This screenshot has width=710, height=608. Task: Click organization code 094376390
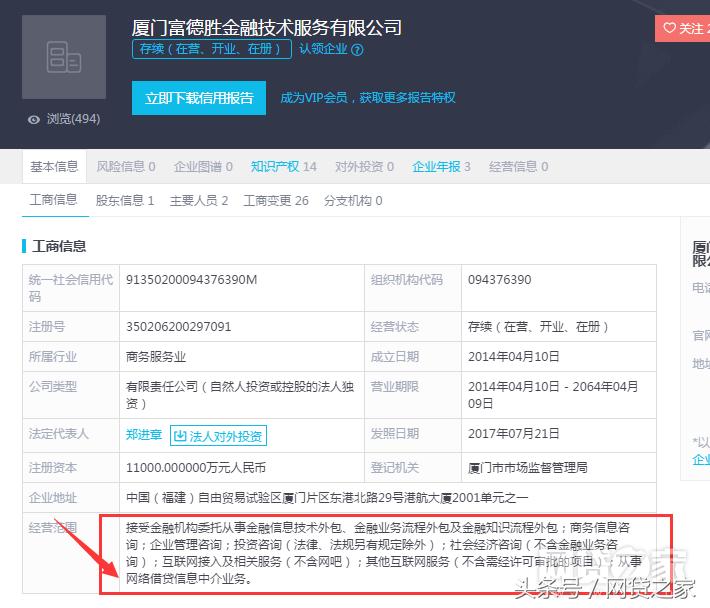tap(500, 280)
